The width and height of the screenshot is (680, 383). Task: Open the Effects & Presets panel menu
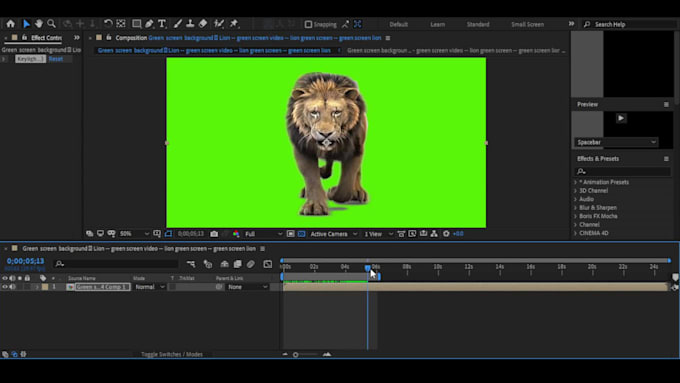[666, 159]
